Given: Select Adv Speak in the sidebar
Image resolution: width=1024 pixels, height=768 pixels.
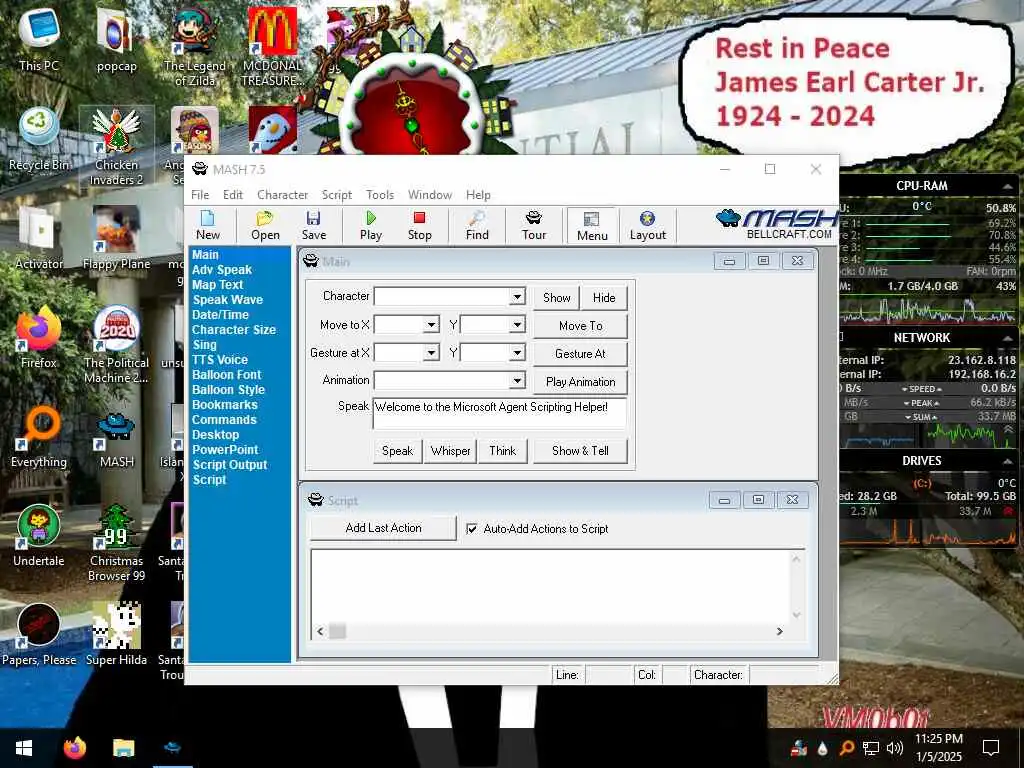Looking at the screenshot, I should pos(221,270).
